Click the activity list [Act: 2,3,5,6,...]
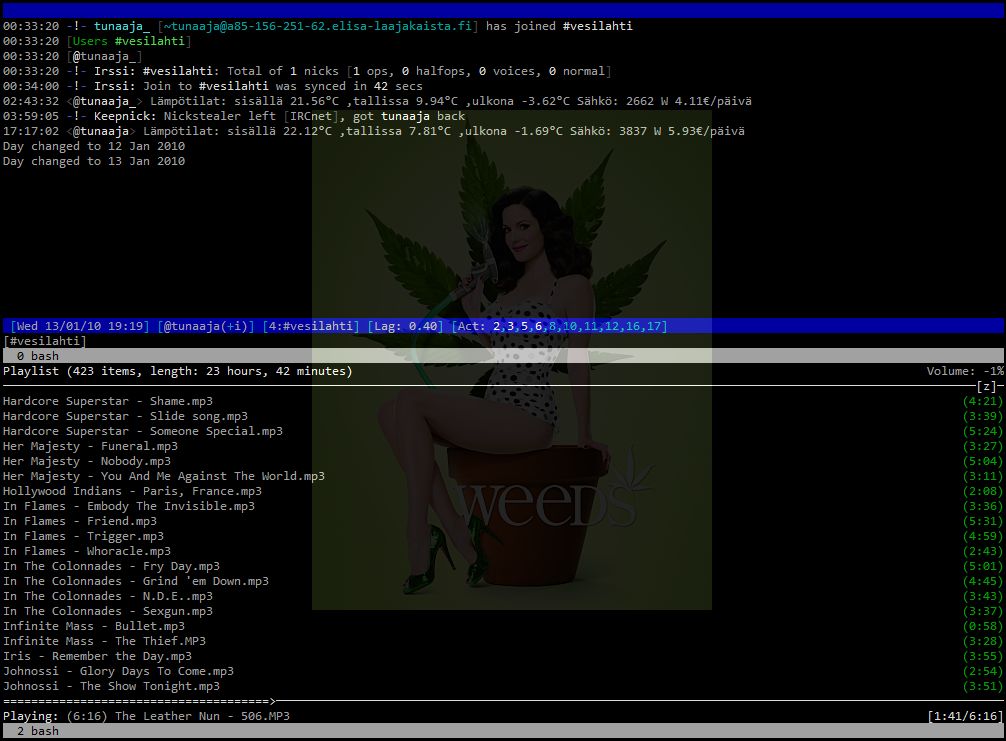 [x=559, y=326]
